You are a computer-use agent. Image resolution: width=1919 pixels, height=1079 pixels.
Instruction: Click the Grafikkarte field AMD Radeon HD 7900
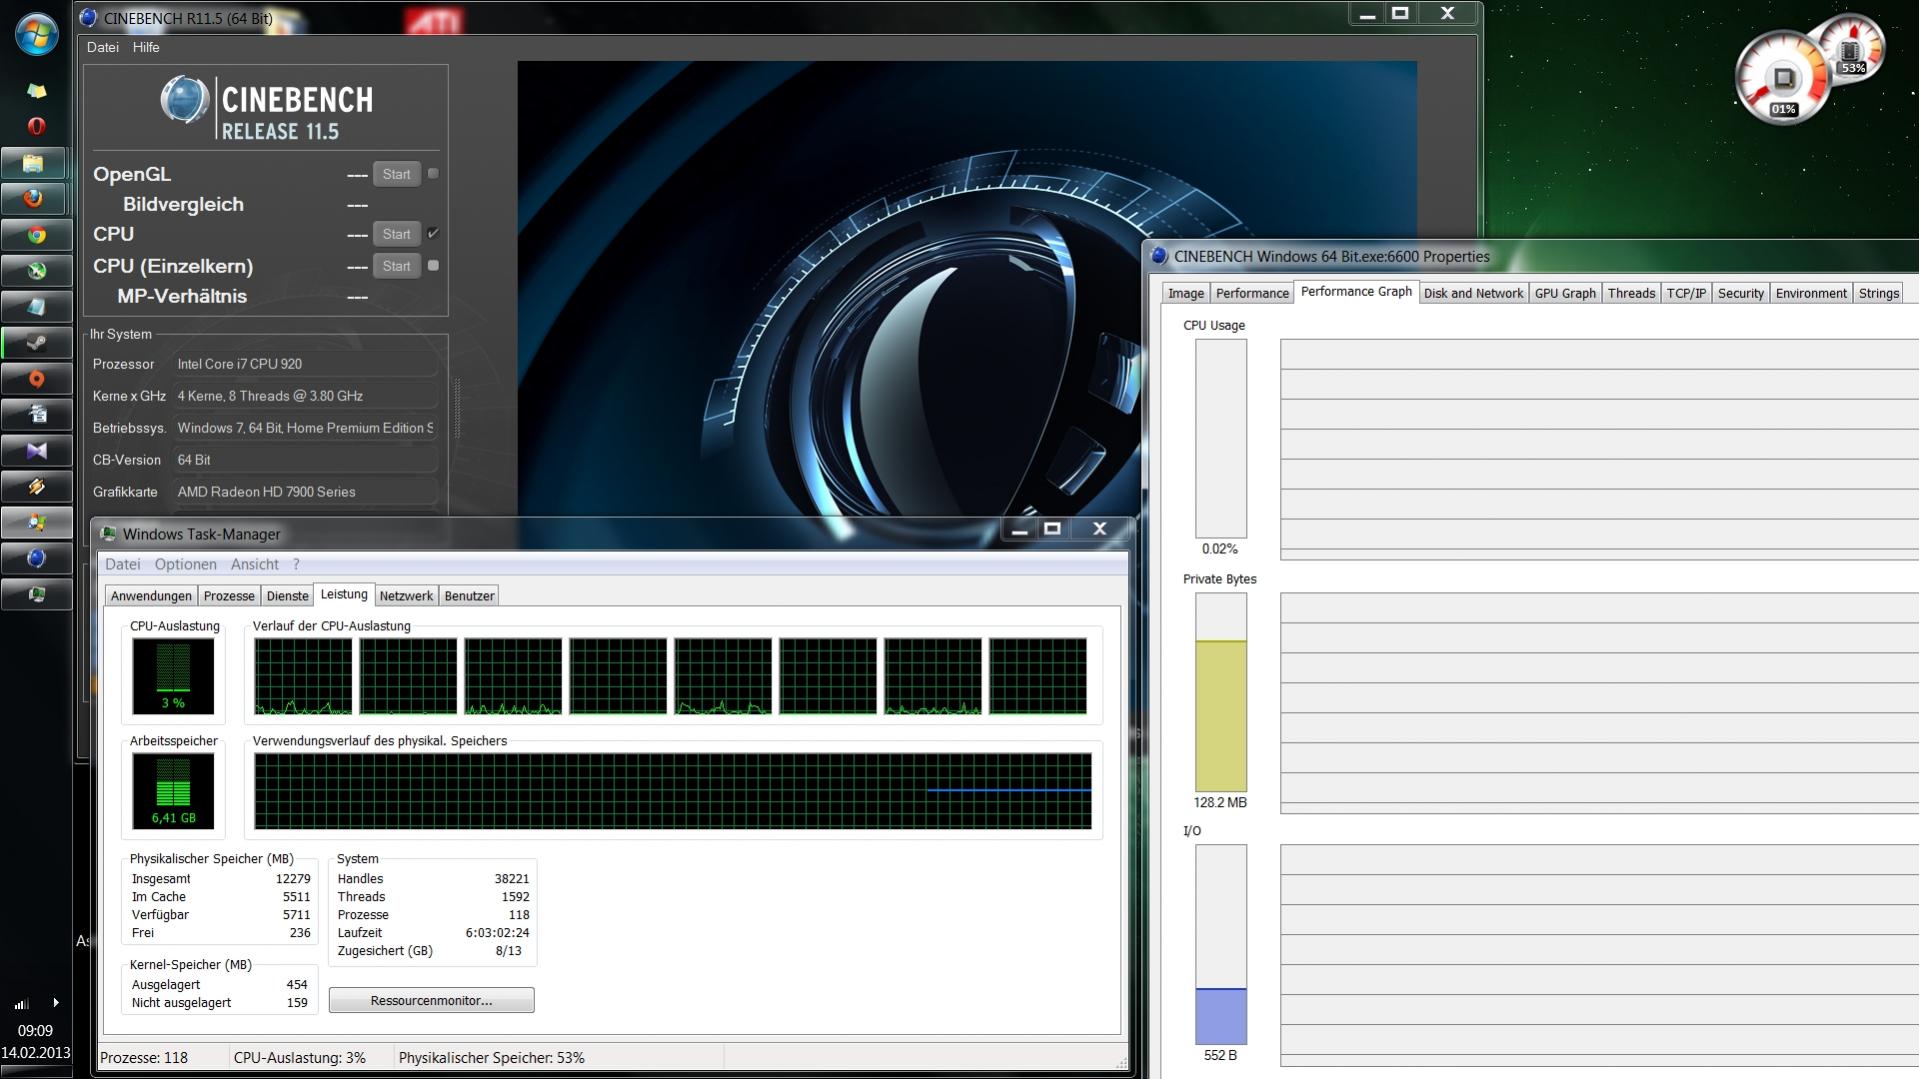point(305,492)
